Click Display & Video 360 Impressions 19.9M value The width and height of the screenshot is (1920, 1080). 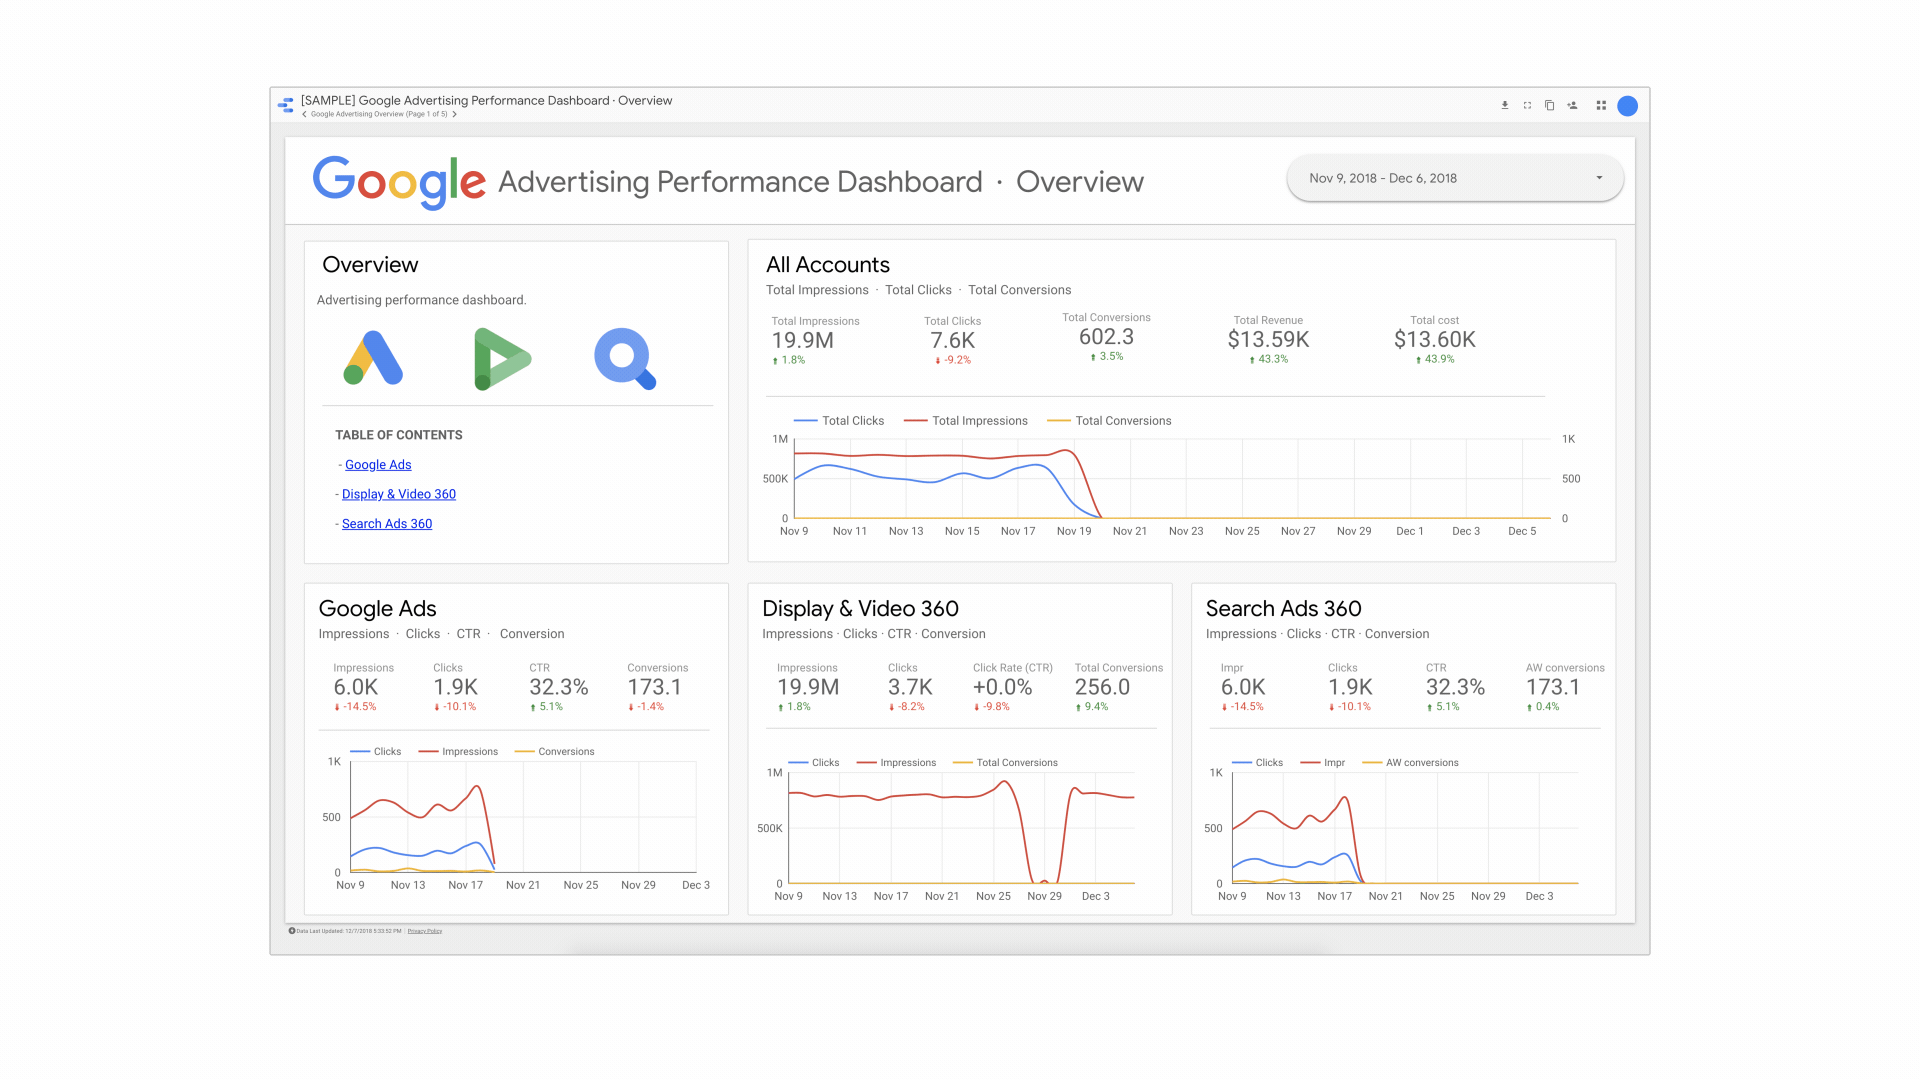[x=808, y=688]
